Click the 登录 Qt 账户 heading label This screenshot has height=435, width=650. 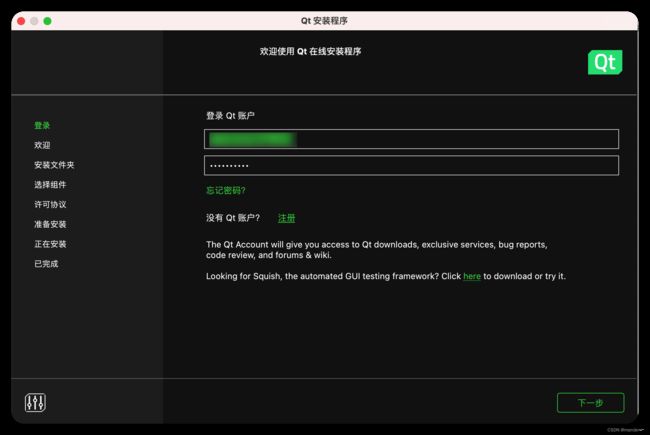[x=230, y=116]
